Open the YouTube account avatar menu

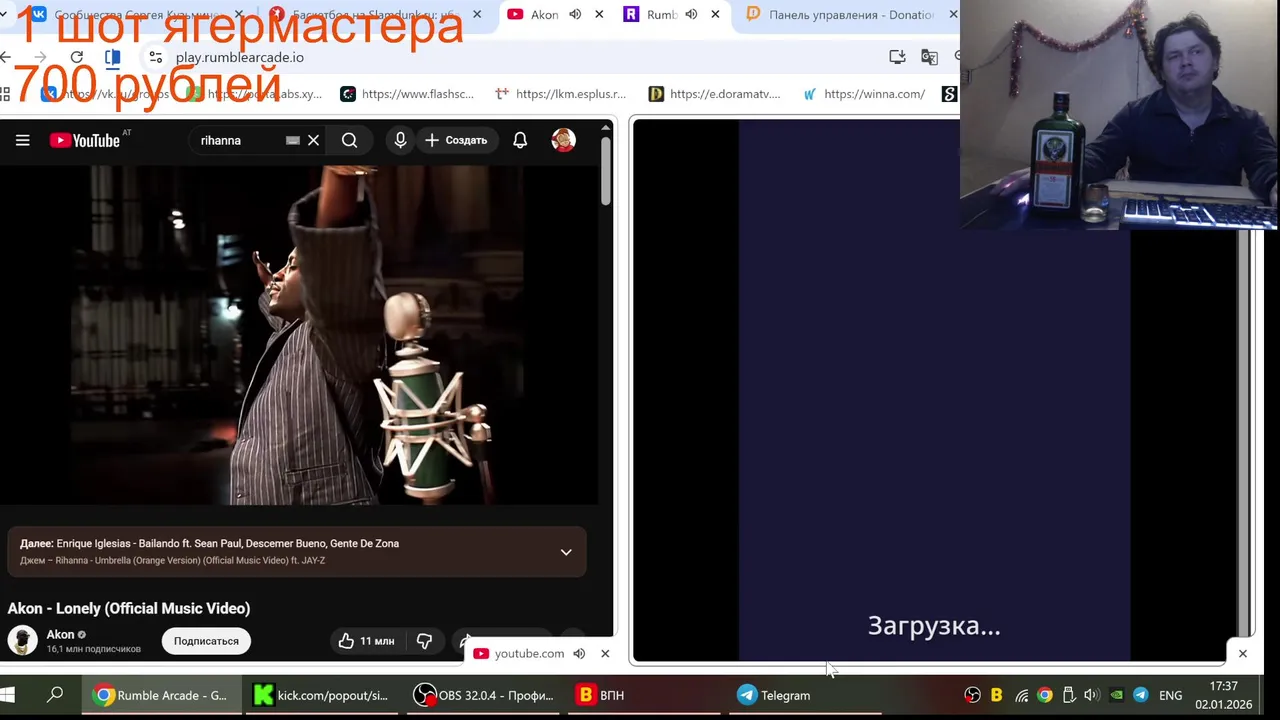pyautogui.click(x=563, y=140)
